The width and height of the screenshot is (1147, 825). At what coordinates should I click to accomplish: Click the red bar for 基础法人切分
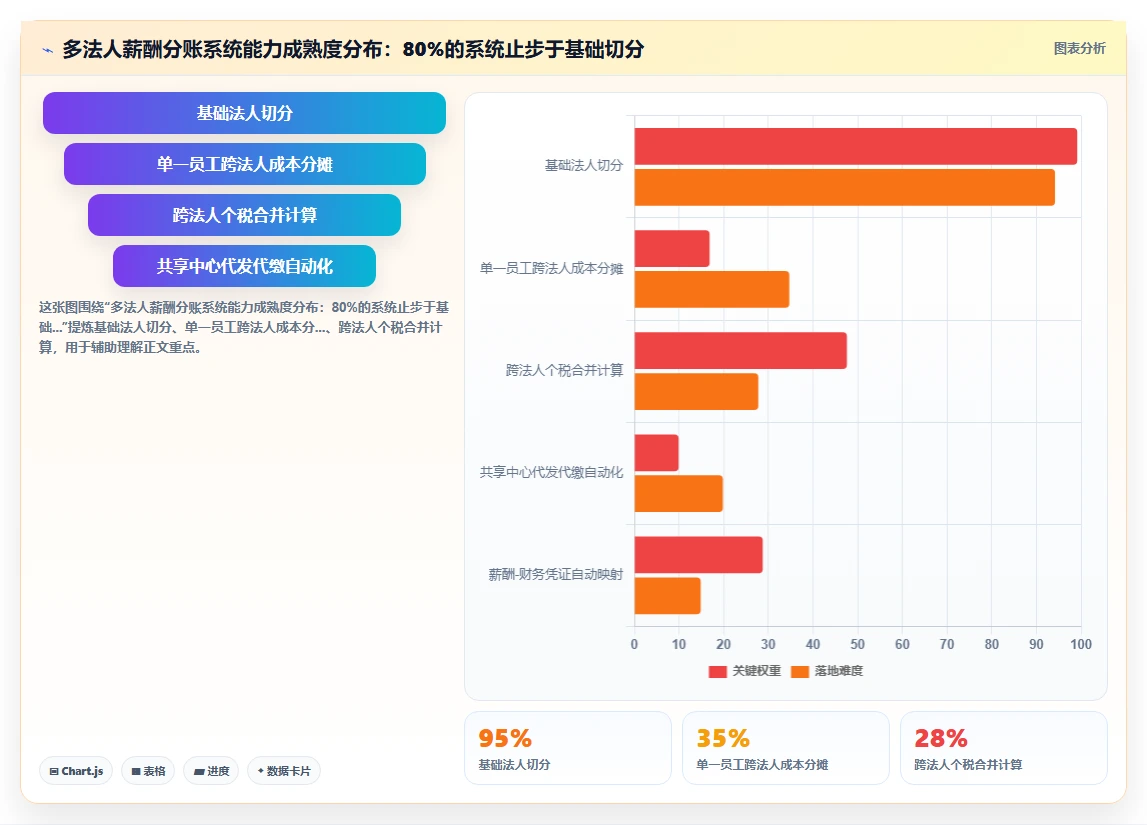pos(855,146)
